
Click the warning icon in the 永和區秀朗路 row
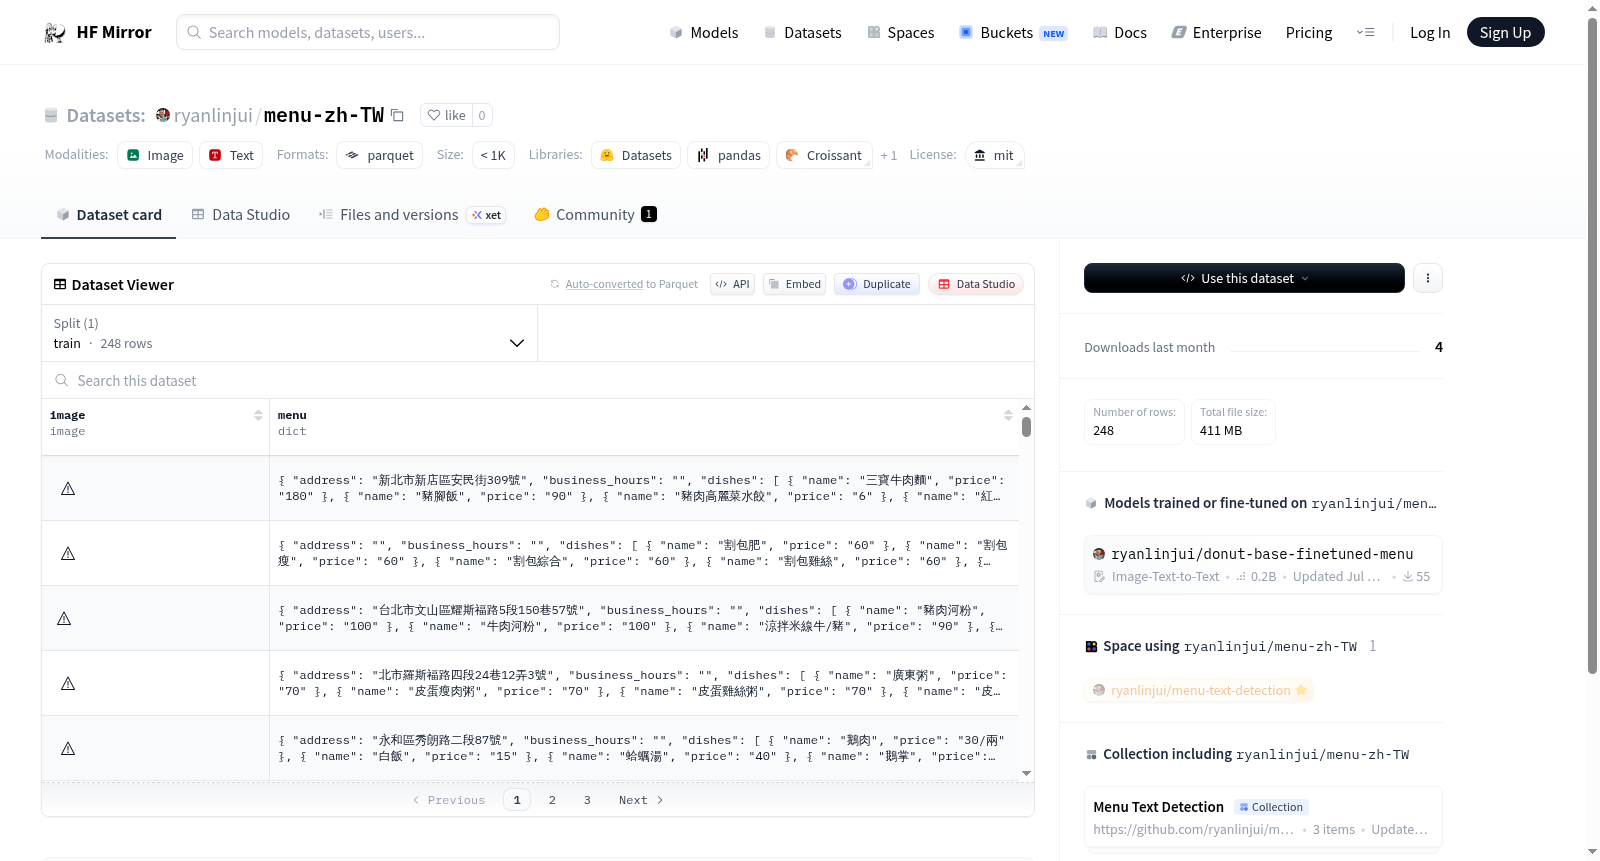[x=68, y=748]
